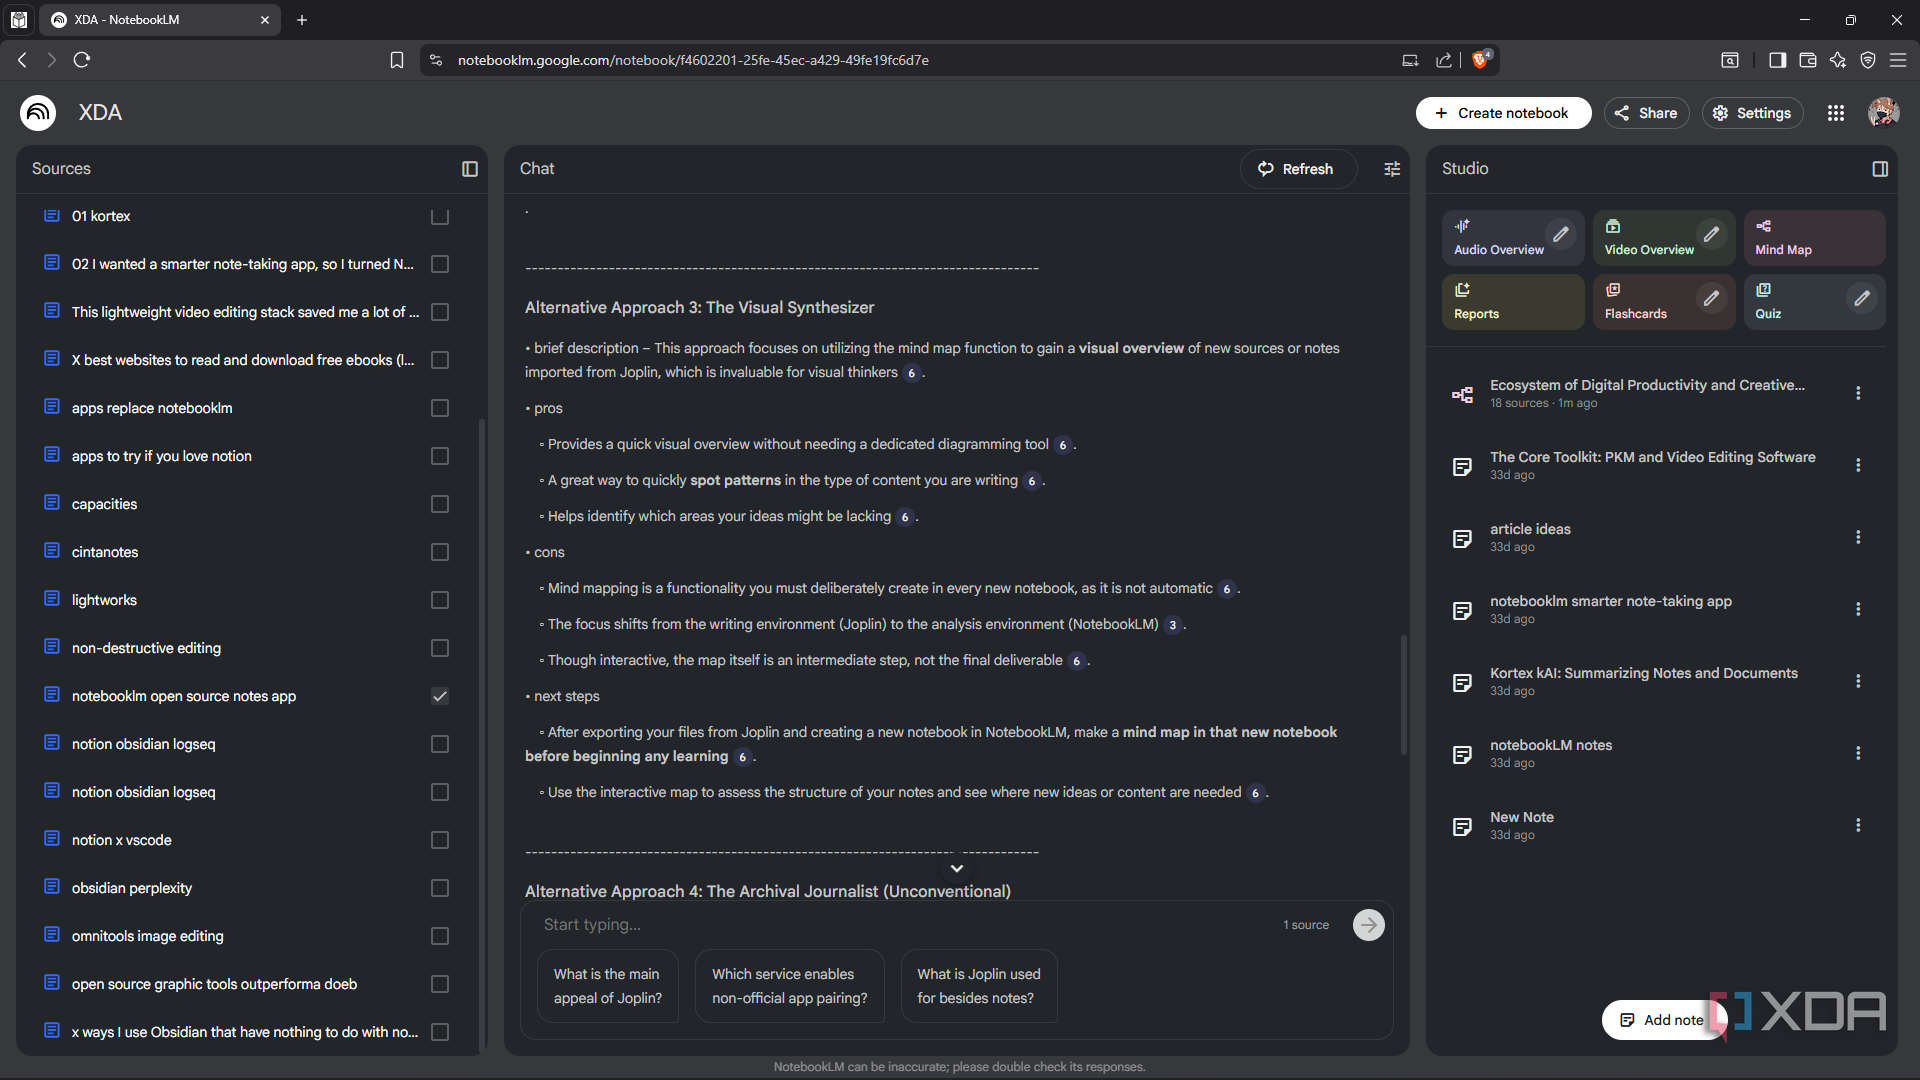Viewport: 1920px width, 1080px height.
Task: Click the chat panel scrollbar
Action: pos(1403,694)
